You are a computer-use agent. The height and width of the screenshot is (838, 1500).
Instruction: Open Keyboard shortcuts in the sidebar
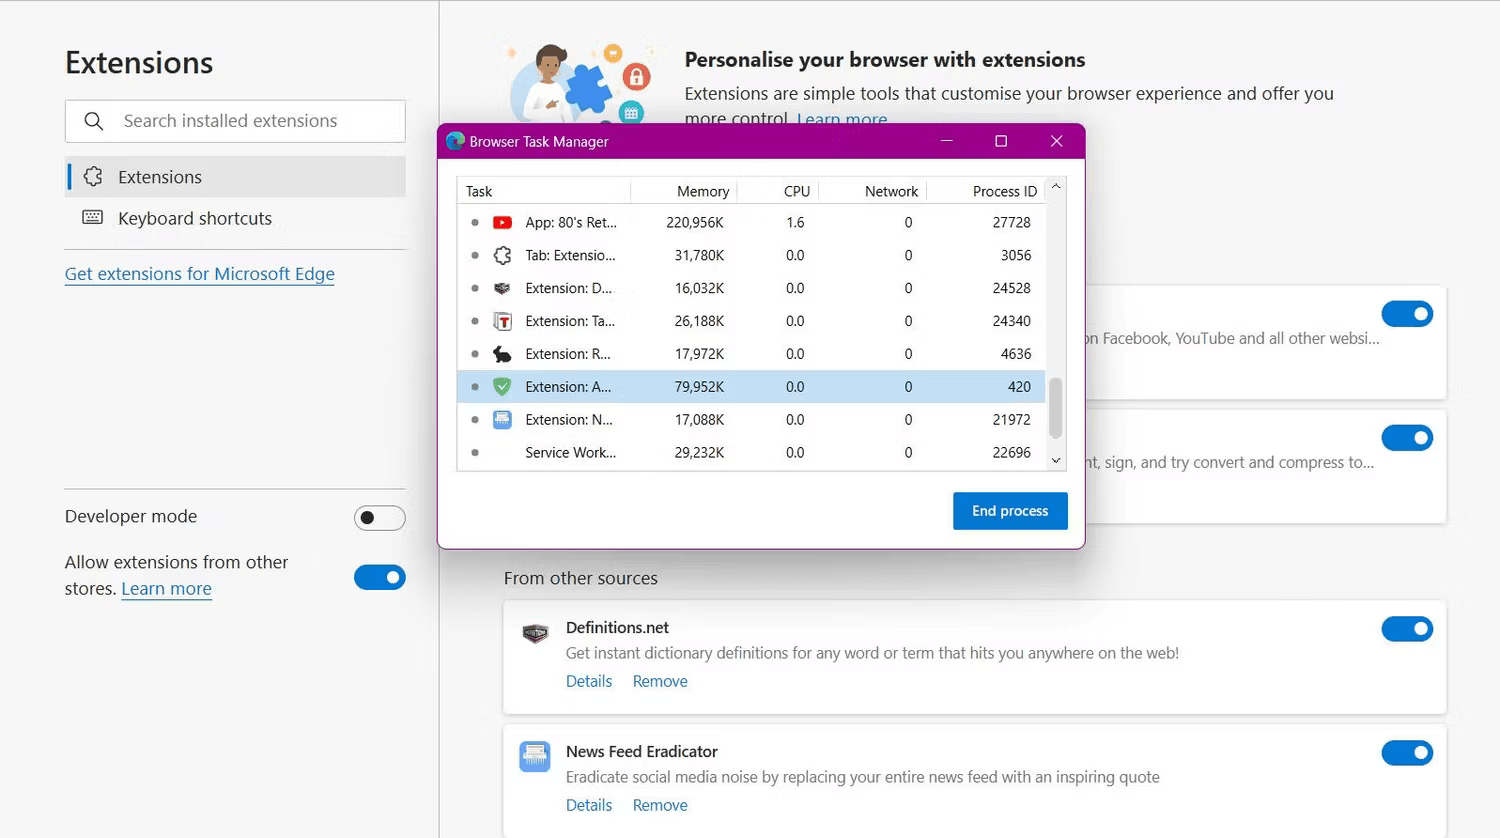coord(236,218)
